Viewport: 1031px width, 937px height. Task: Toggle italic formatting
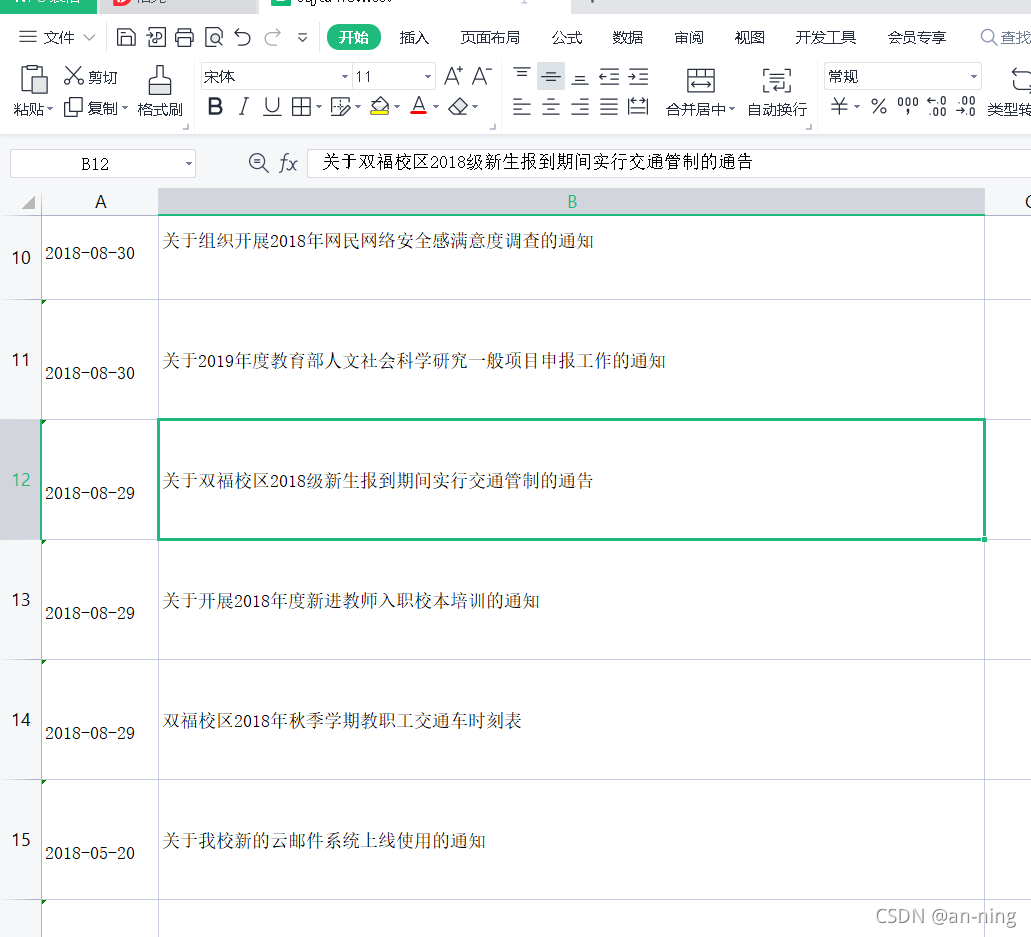coord(243,107)
